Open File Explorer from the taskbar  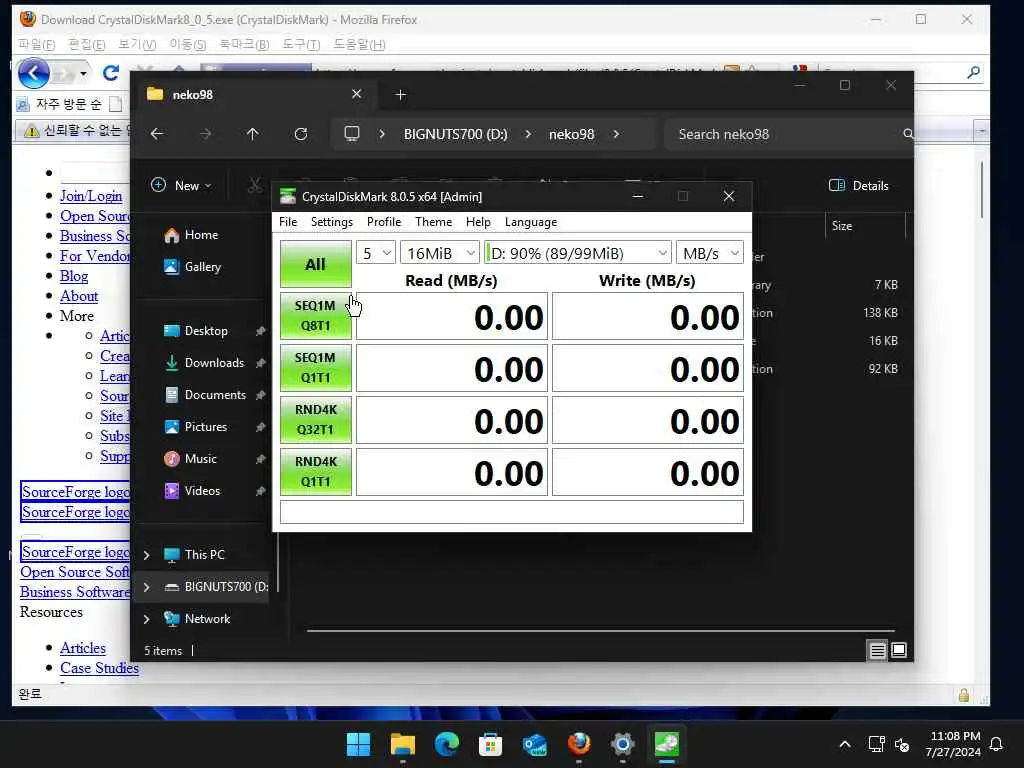tap(403, 744)
